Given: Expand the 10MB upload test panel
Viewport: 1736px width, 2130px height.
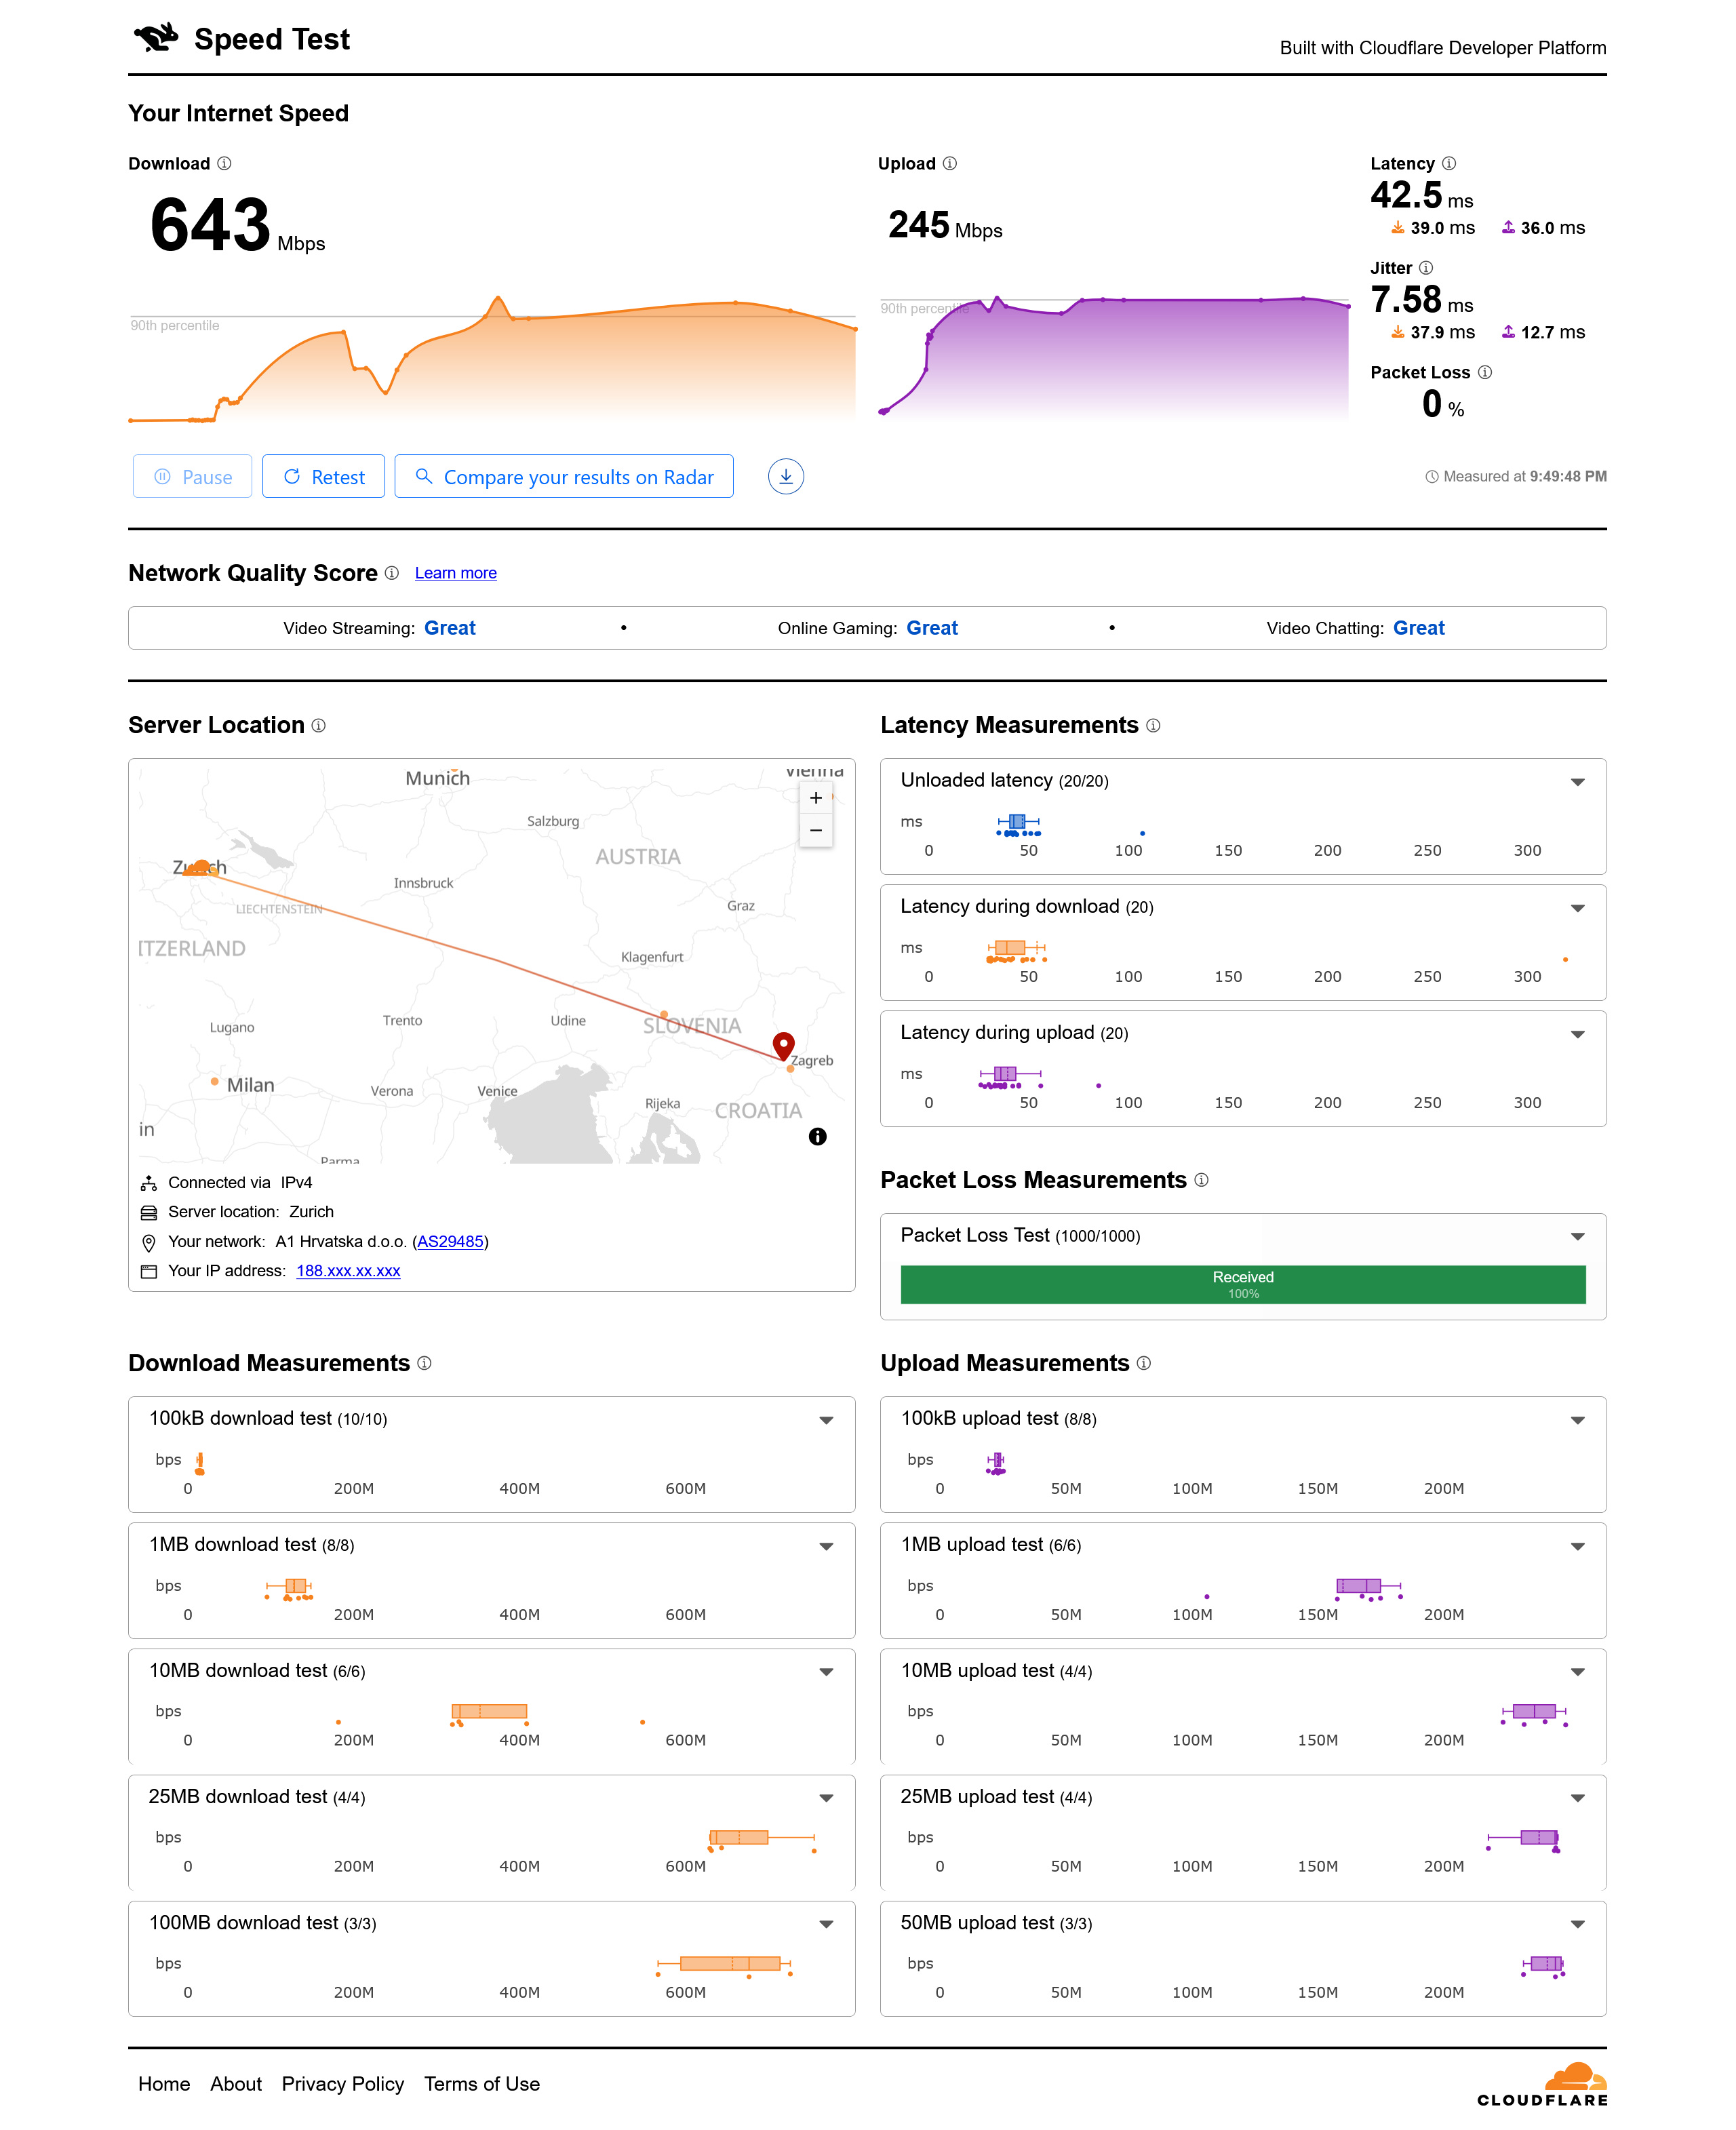Looking at the screenshot, I should tap(1578, 1672).
